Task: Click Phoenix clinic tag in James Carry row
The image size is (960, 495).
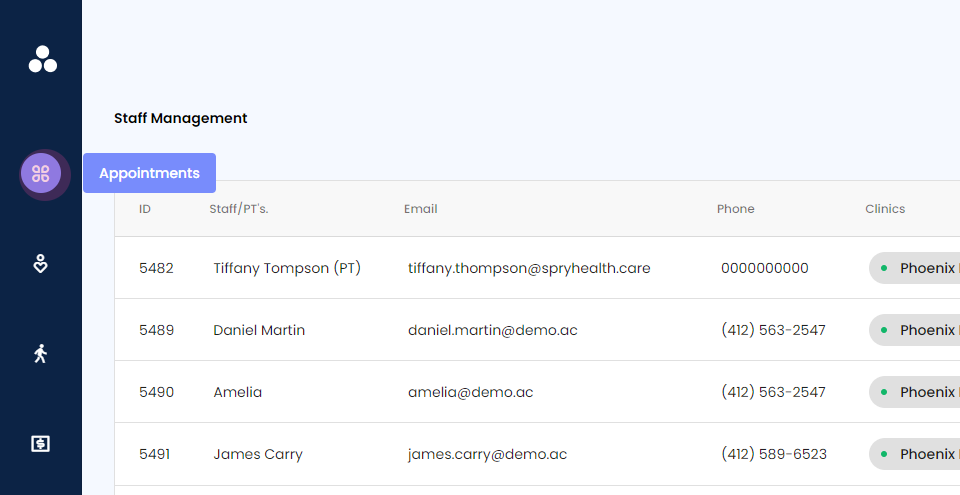Action: tap(915, 455)
